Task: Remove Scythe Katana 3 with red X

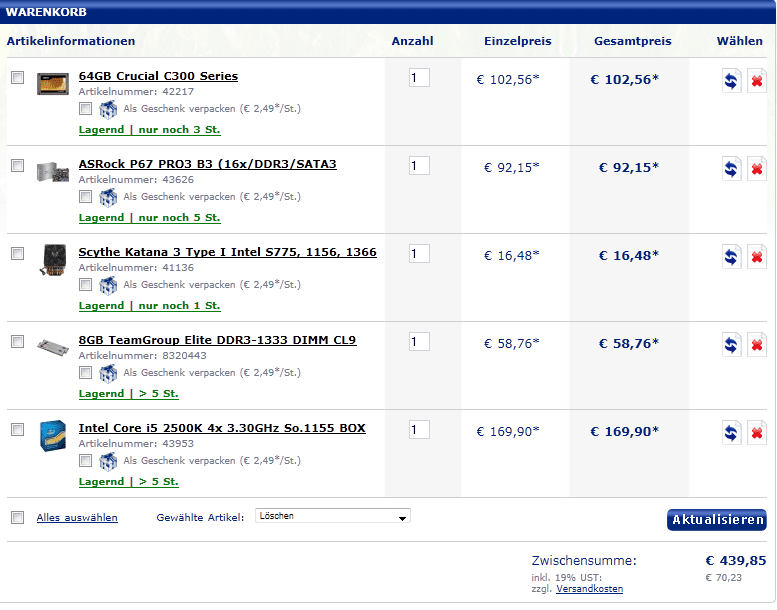Action: tap(757, 257)
